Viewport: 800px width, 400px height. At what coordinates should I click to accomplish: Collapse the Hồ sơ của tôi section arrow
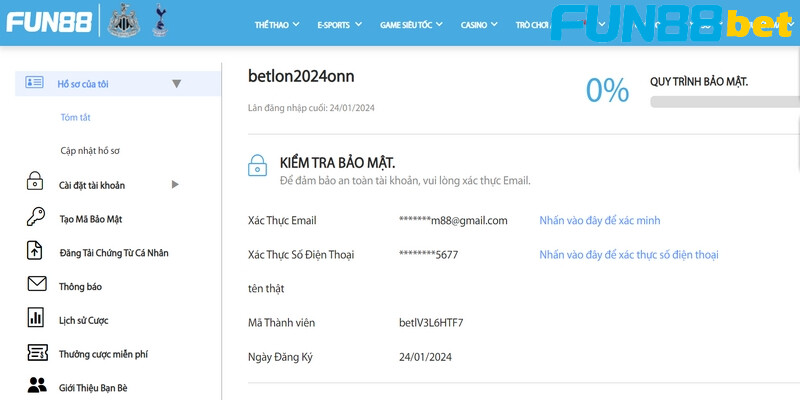(177, 84)
